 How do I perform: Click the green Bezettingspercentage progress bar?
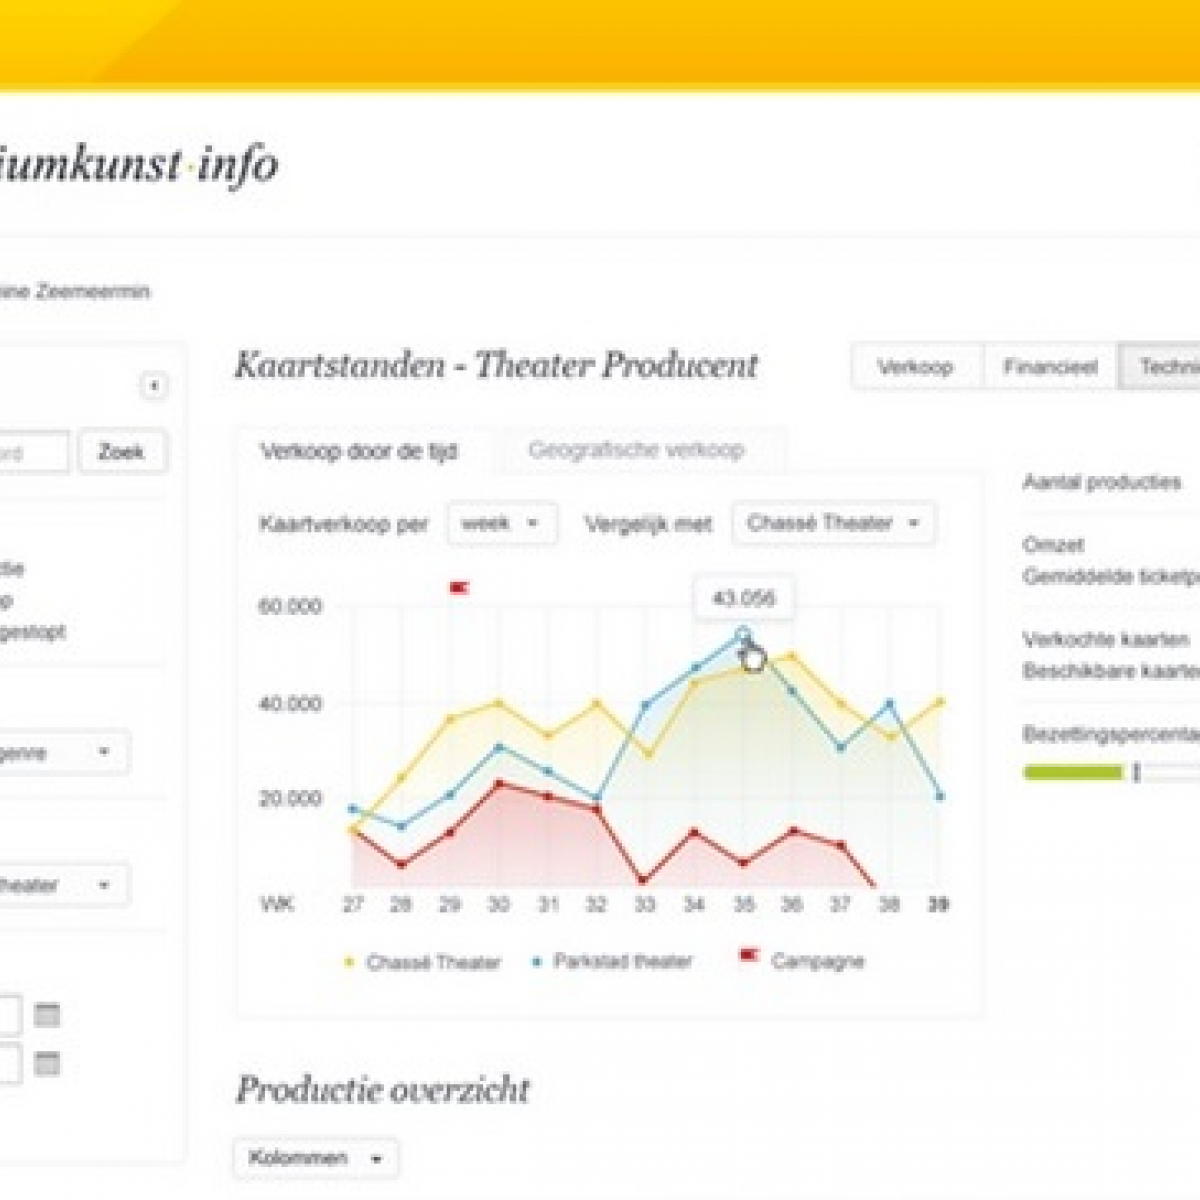point(1073,772)
